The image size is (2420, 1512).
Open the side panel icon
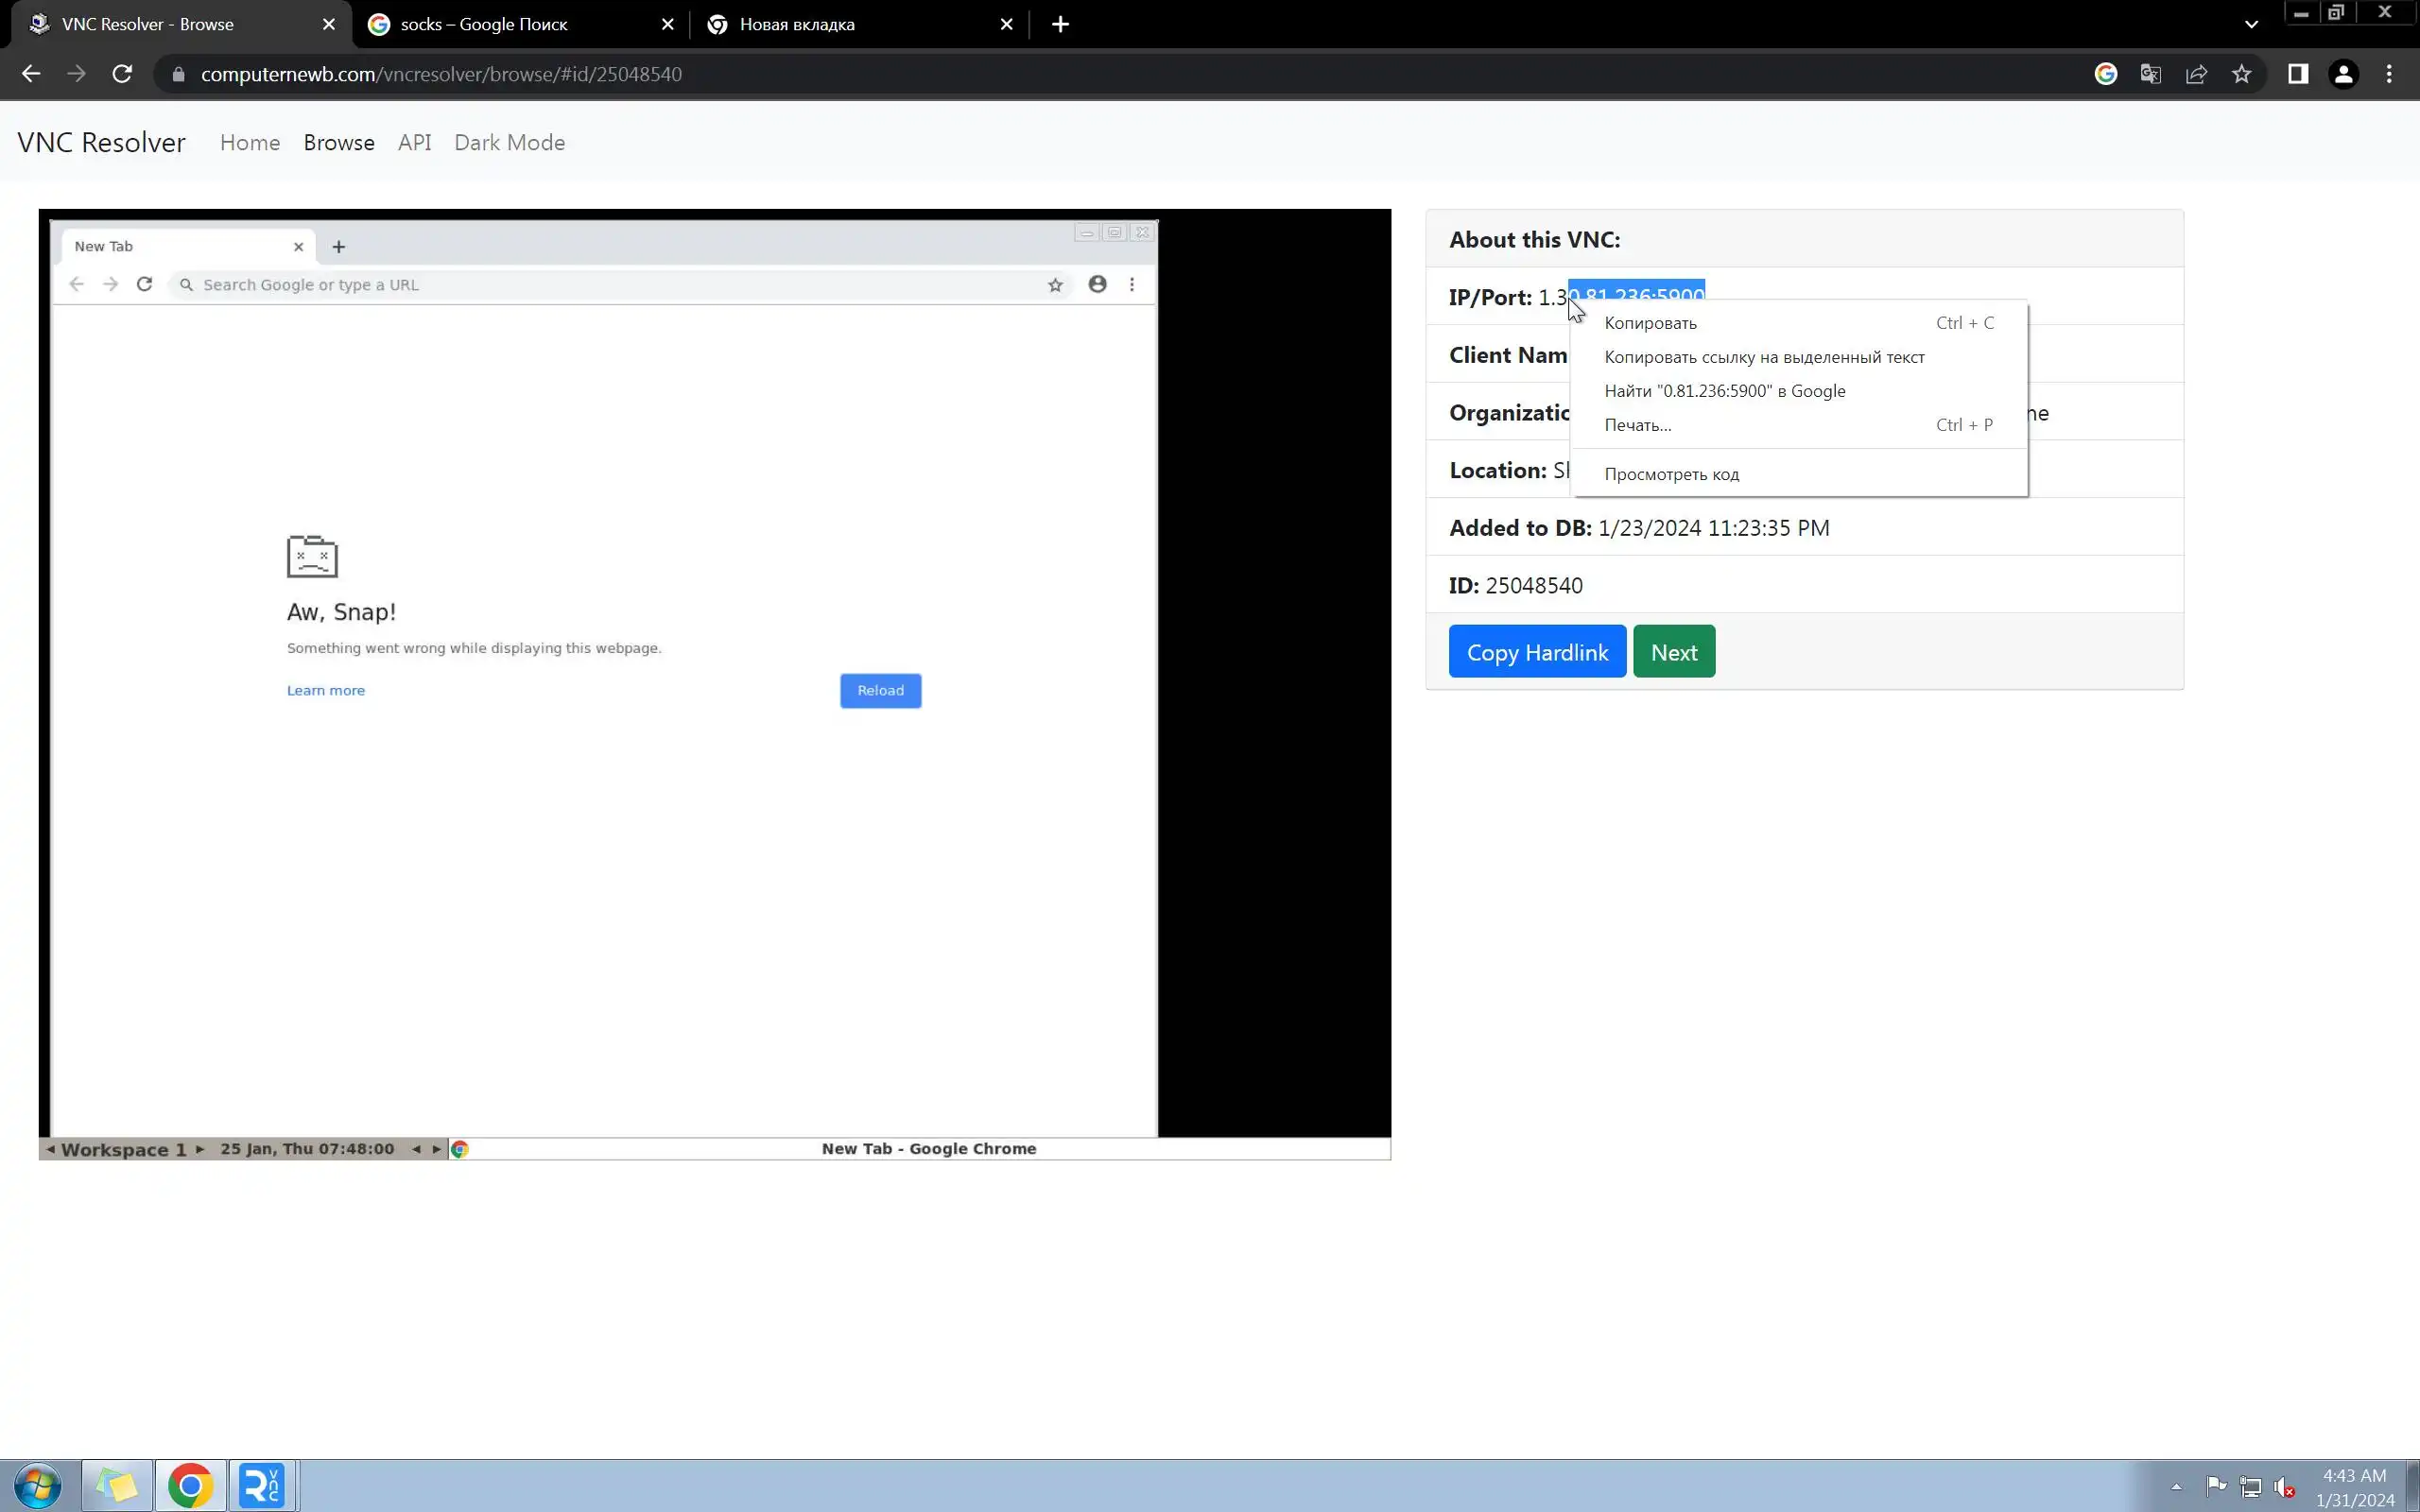point(2297,74)
